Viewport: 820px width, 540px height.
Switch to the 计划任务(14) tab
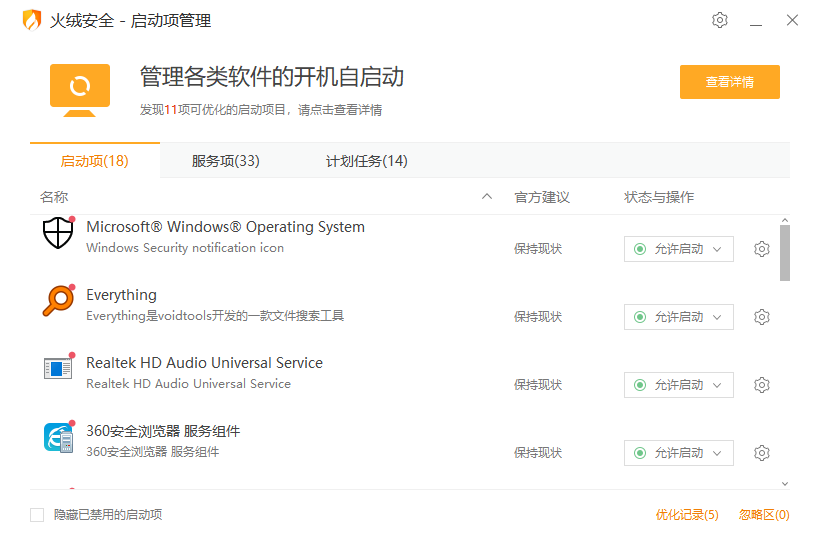pos(367,160)
